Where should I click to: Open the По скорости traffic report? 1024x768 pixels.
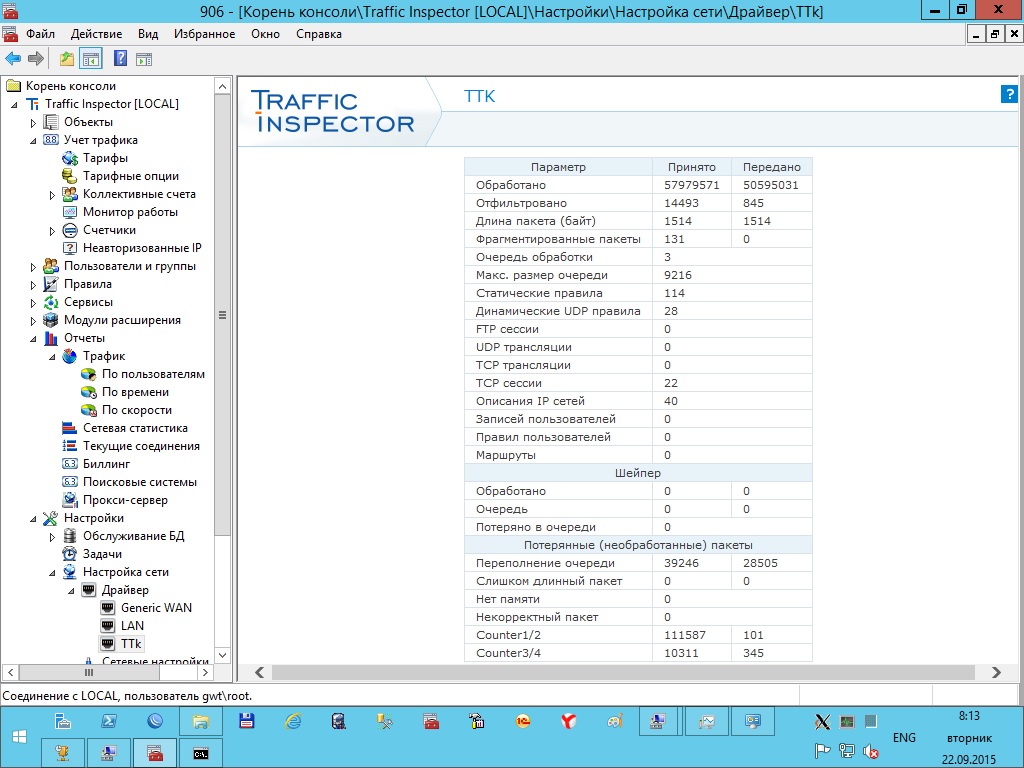coord(136,410)
